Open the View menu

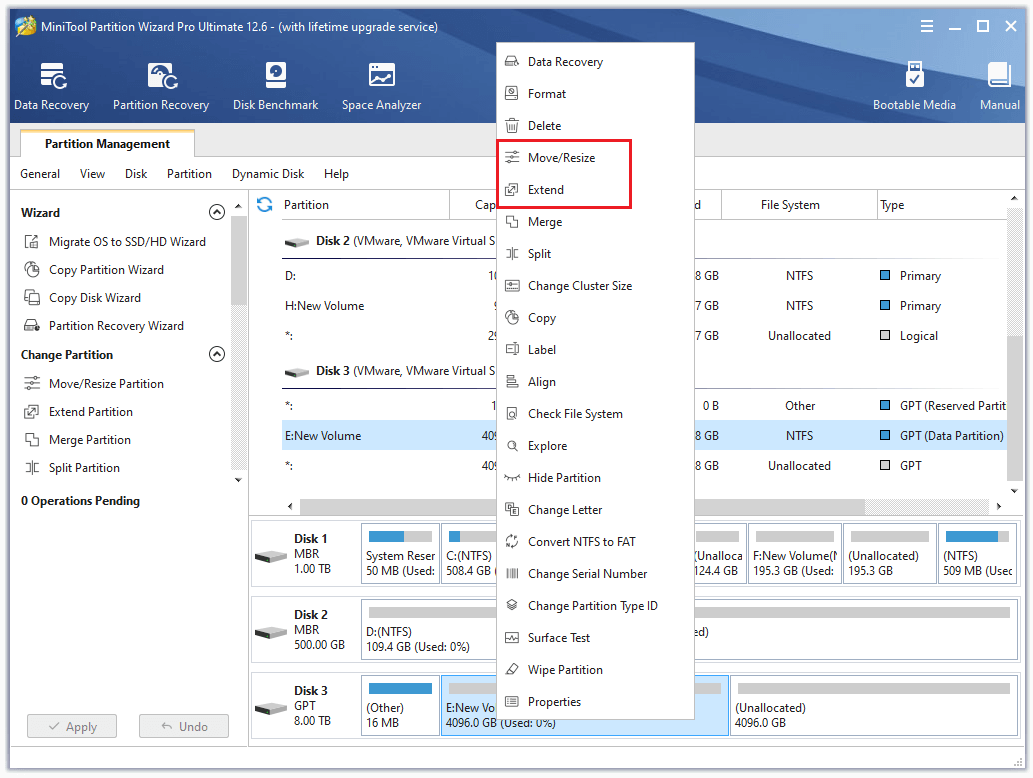pos(92,174)
